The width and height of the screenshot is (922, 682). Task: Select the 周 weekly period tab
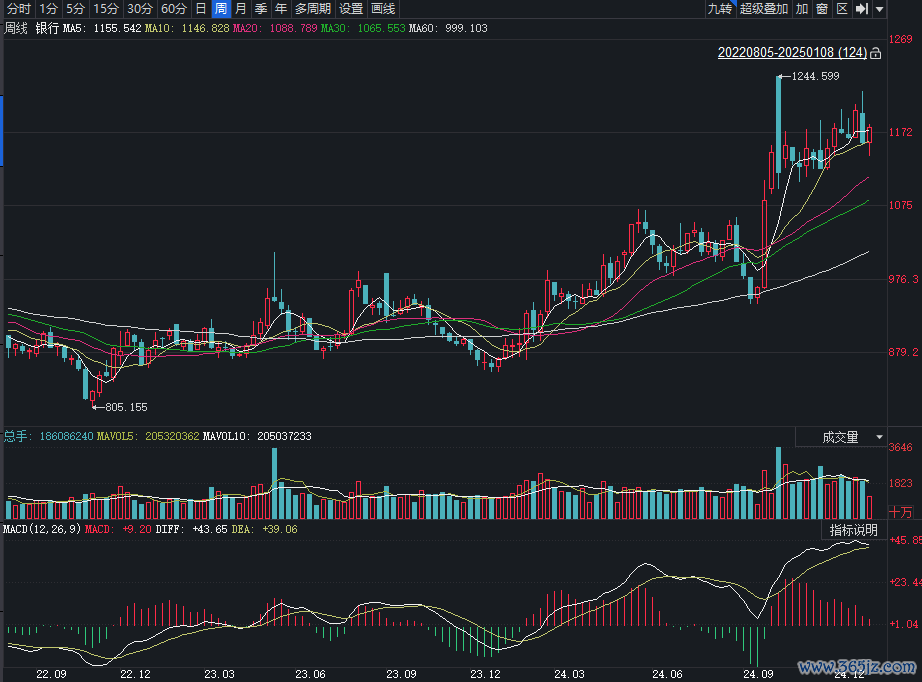click(221, 9)
